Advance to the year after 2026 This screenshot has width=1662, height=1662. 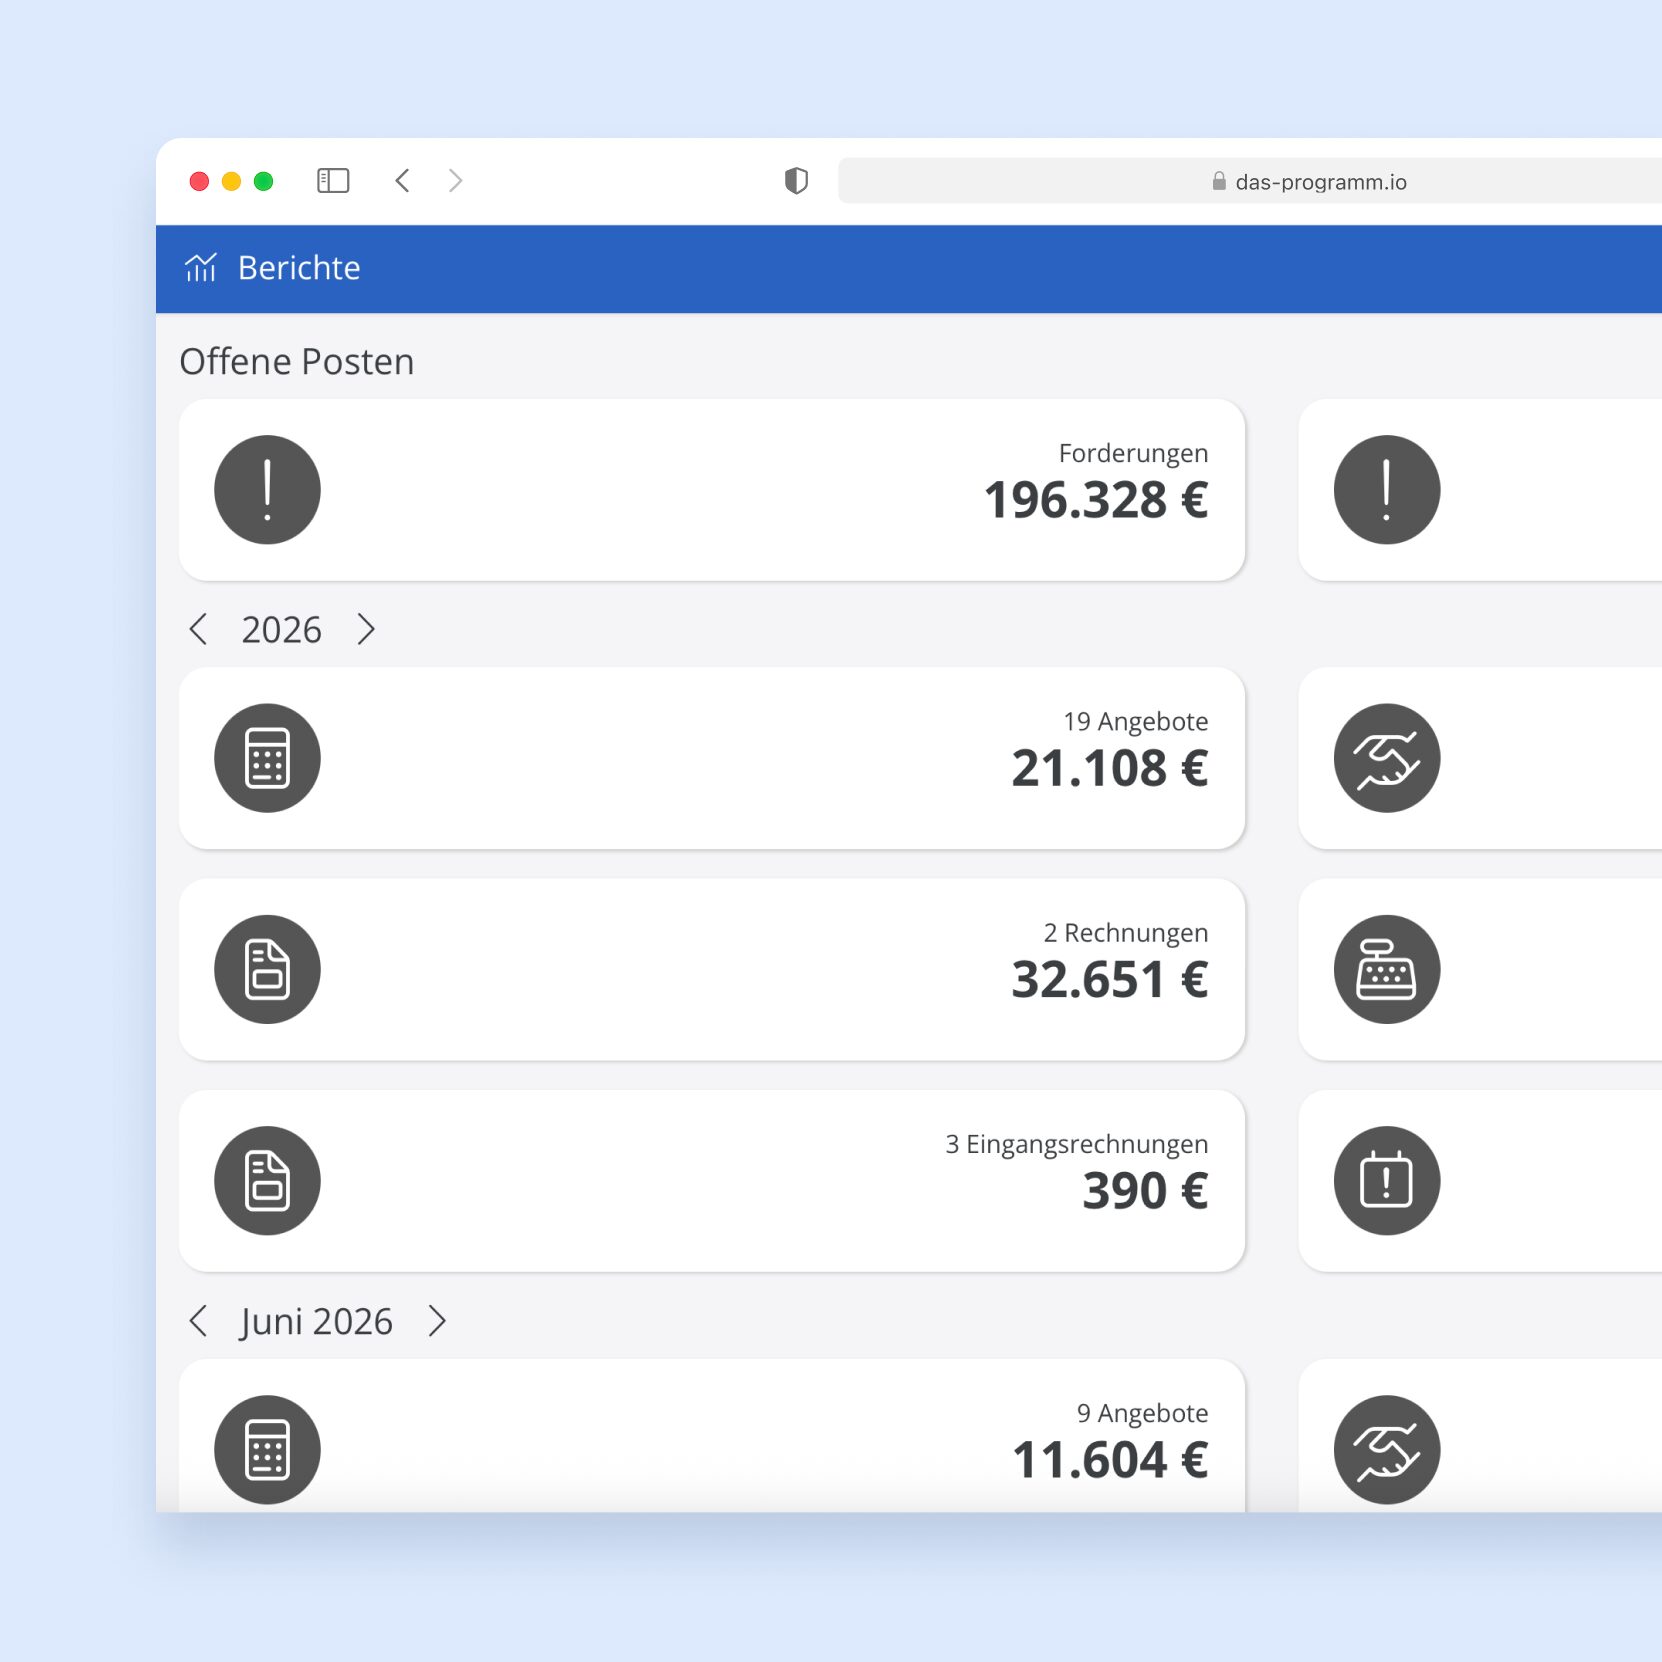point(366,629)
